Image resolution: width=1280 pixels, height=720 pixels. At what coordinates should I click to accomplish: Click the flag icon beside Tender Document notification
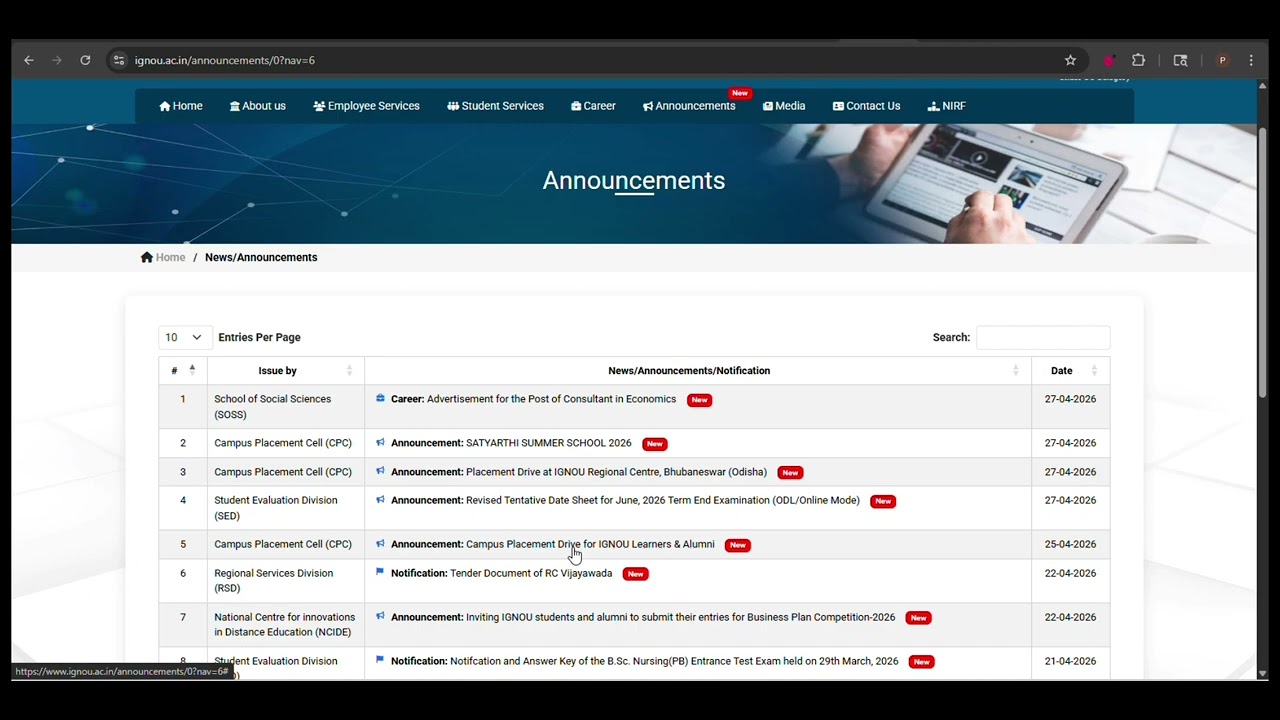pyautogui.click(x=380, y=572)
